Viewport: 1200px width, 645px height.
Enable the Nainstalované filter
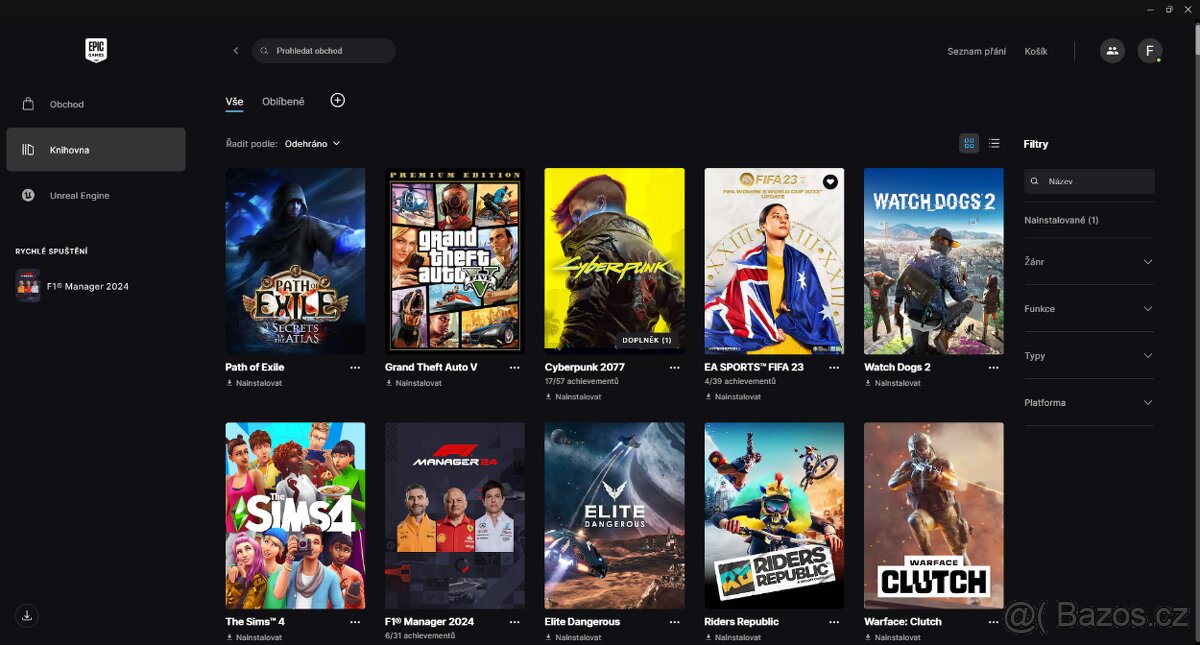pos(1060,220)
